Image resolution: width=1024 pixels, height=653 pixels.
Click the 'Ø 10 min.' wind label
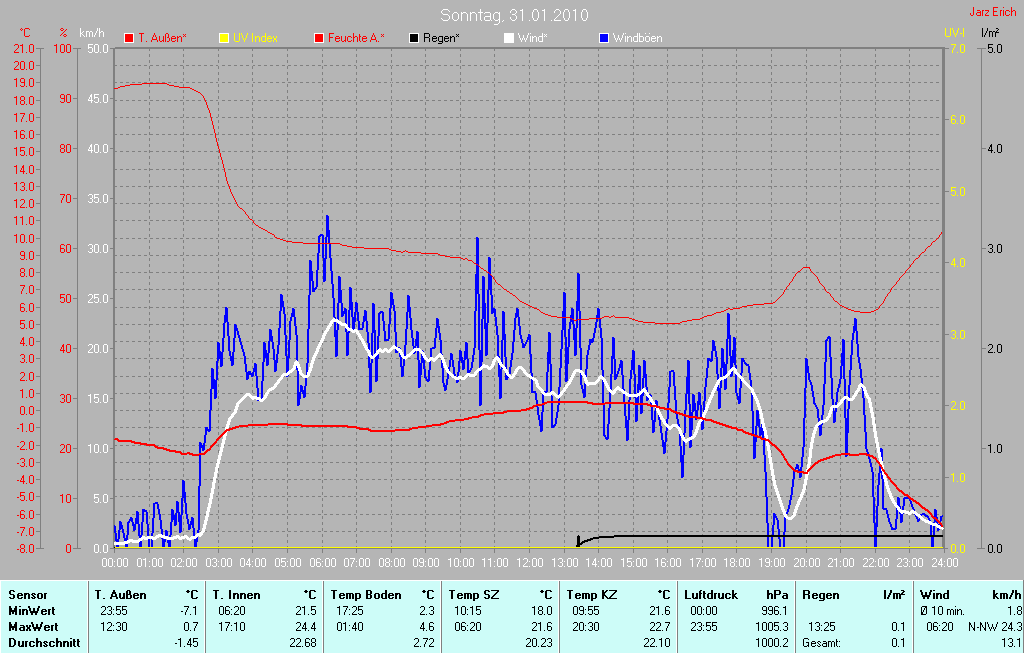point(942,611)
